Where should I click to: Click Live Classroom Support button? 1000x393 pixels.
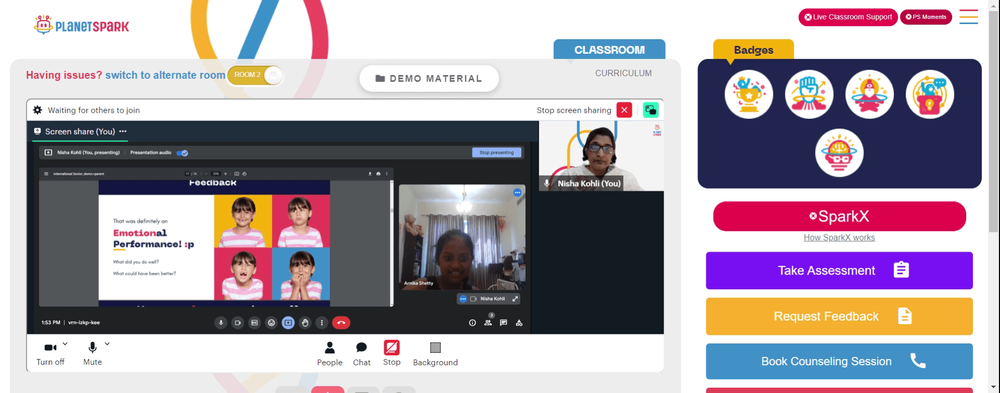[x=848, y=17]
